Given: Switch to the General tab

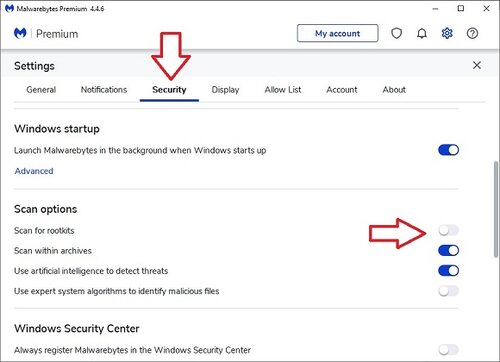Looking at the screenshot, I should pos(41,90).
